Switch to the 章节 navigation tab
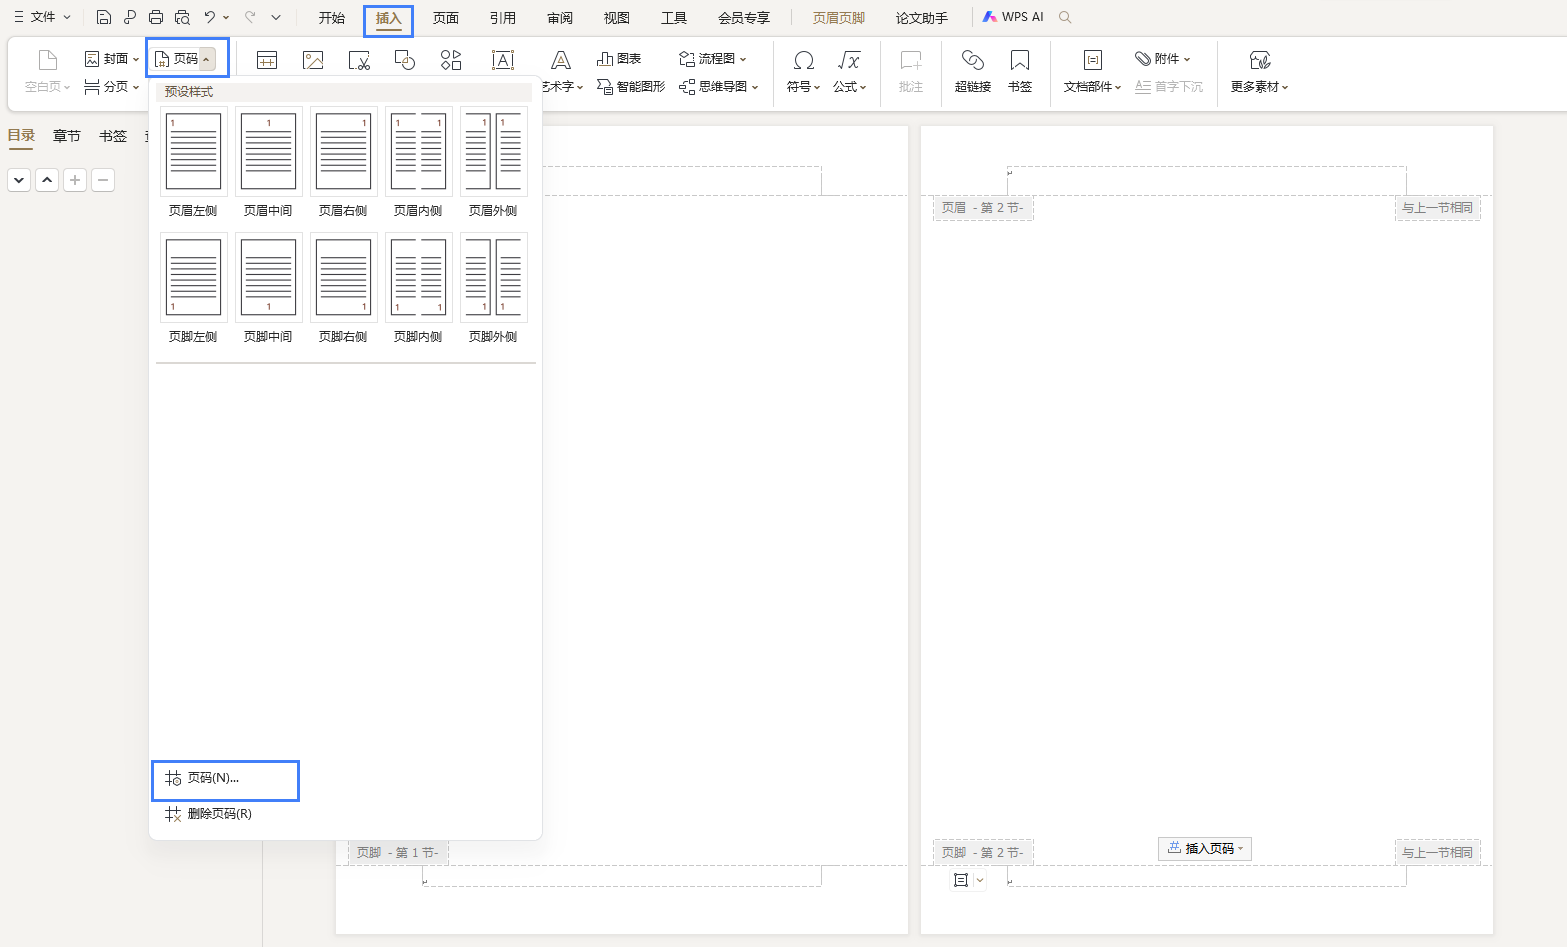 click(67, 136)
